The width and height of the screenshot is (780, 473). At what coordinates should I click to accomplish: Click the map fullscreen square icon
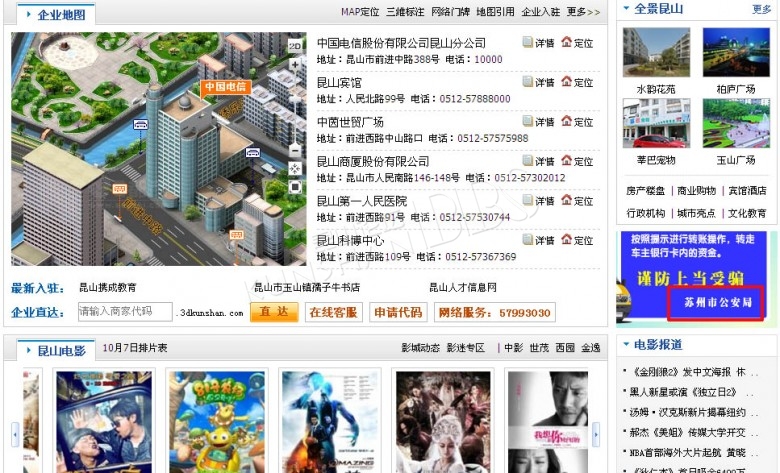coord(295,187)
